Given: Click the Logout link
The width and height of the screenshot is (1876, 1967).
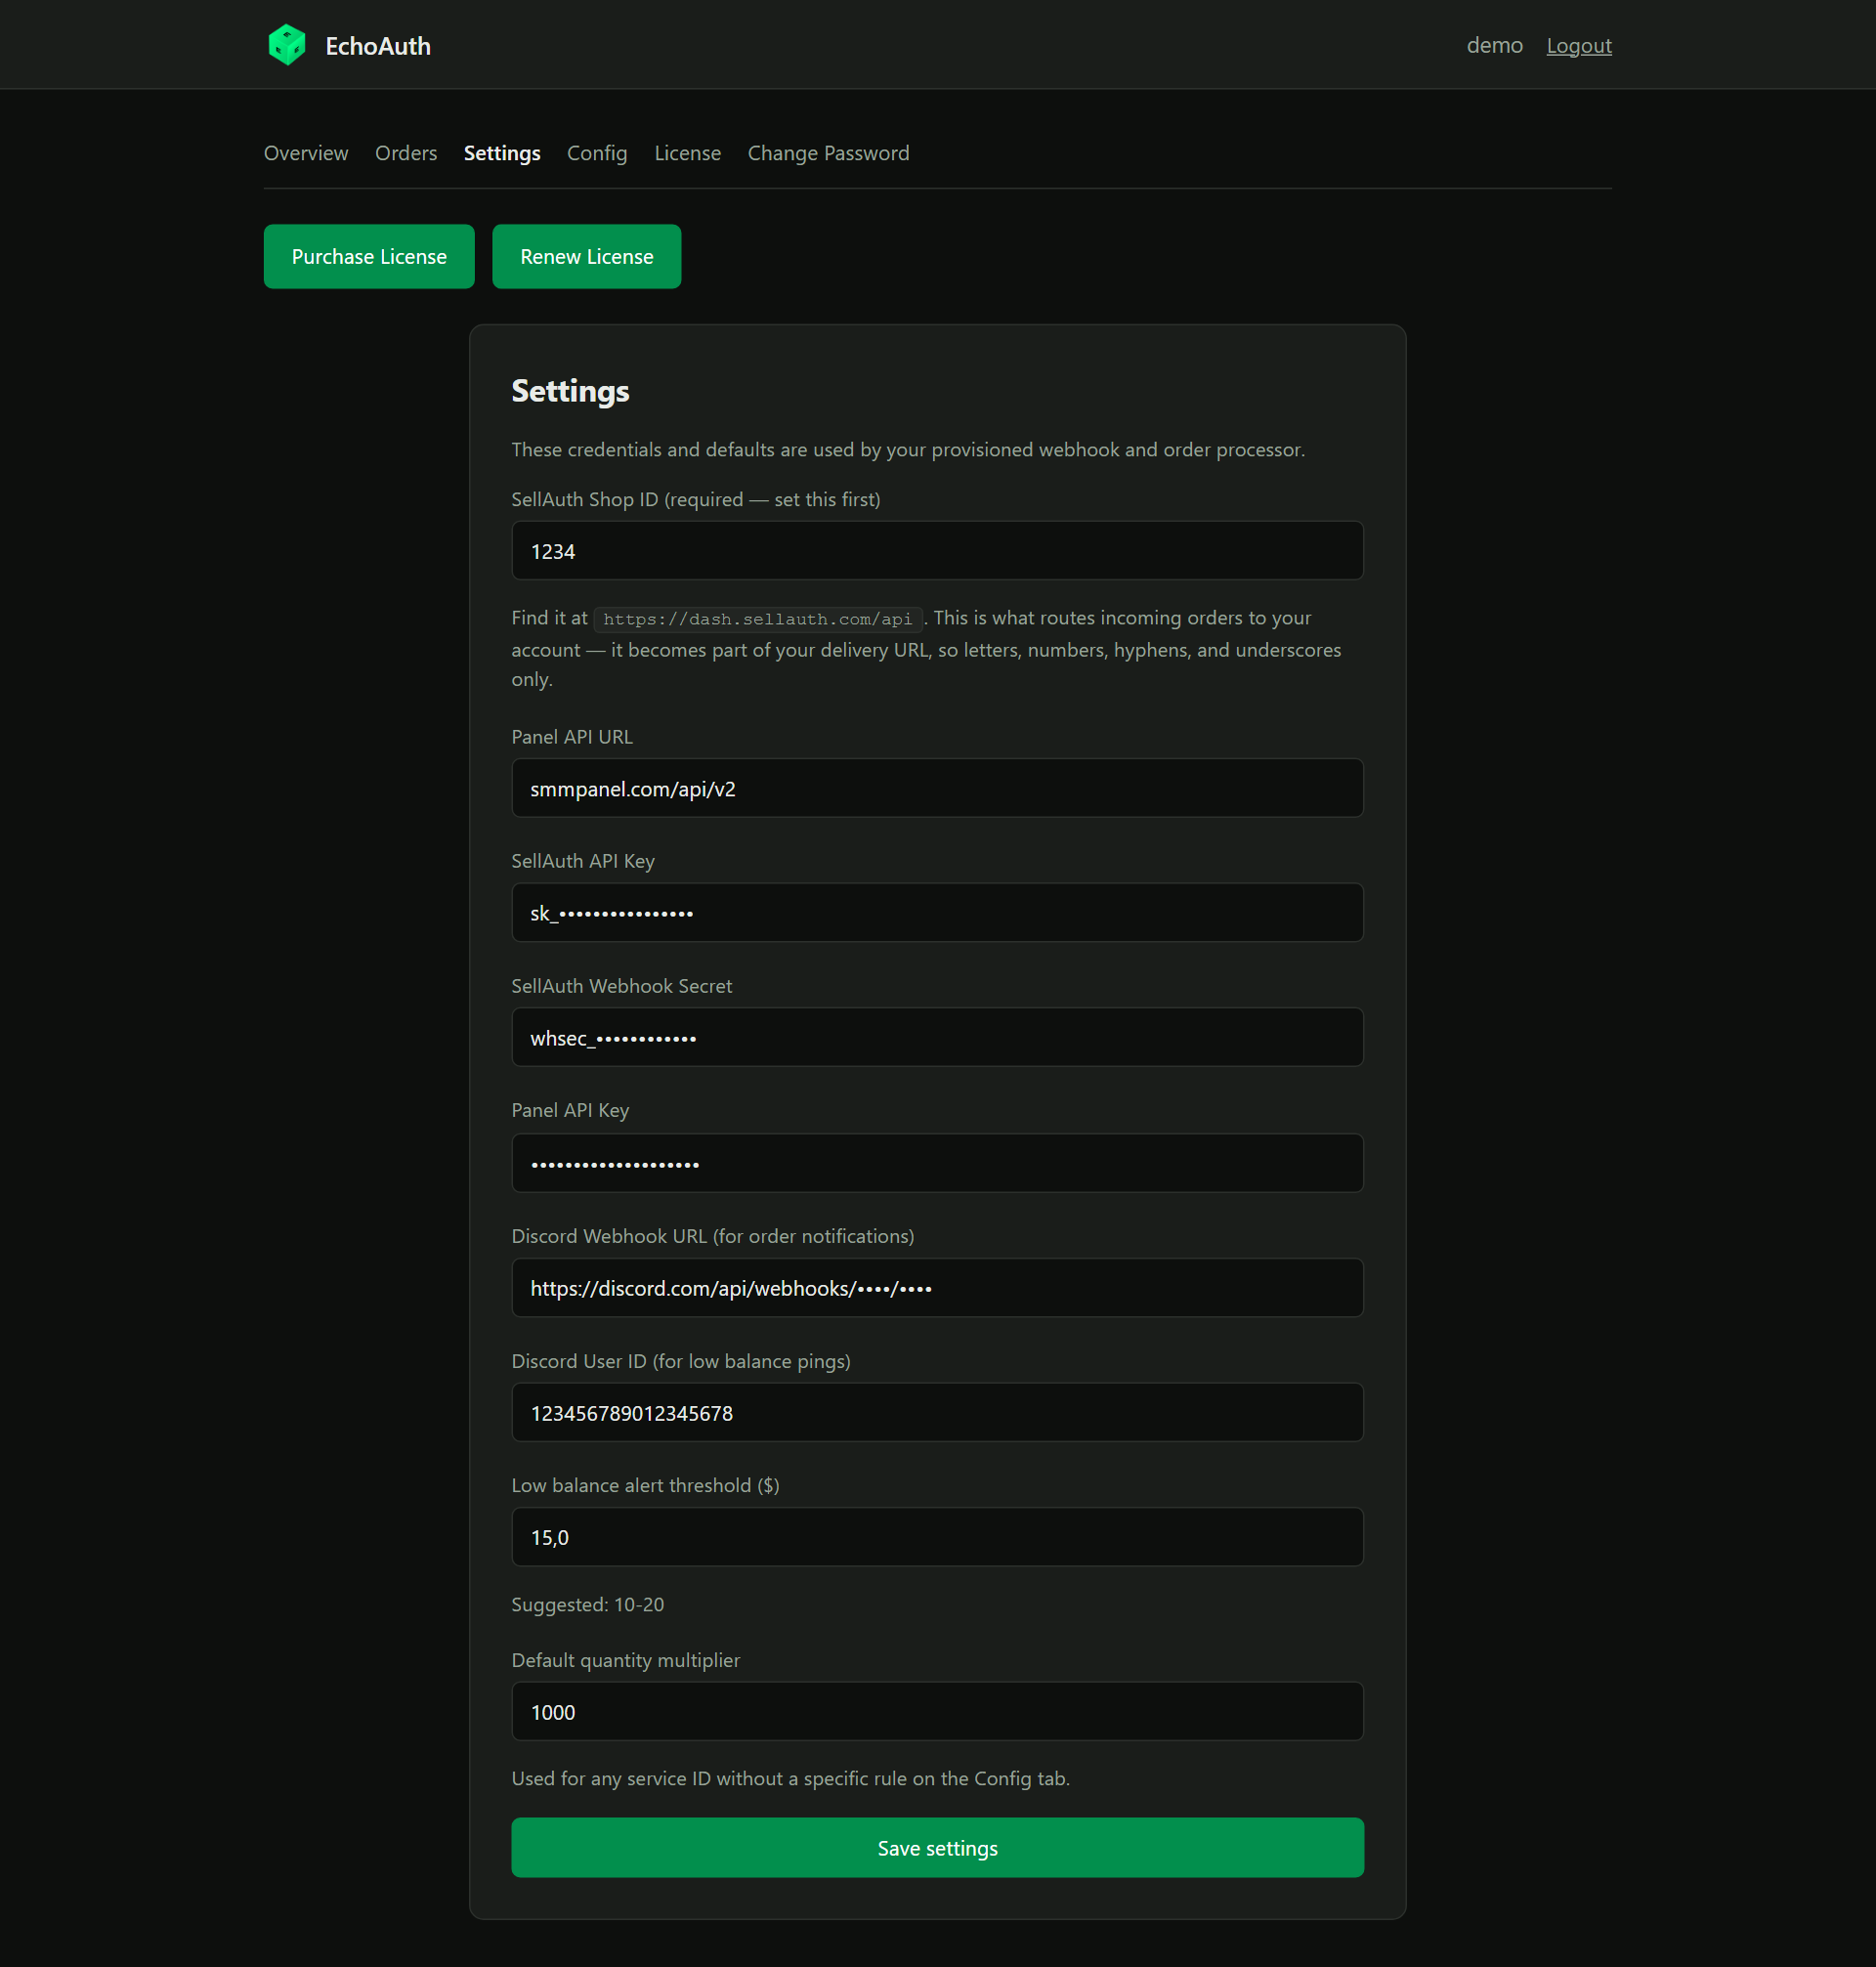Looking at the screenshot, I should tap(1579, 45).
